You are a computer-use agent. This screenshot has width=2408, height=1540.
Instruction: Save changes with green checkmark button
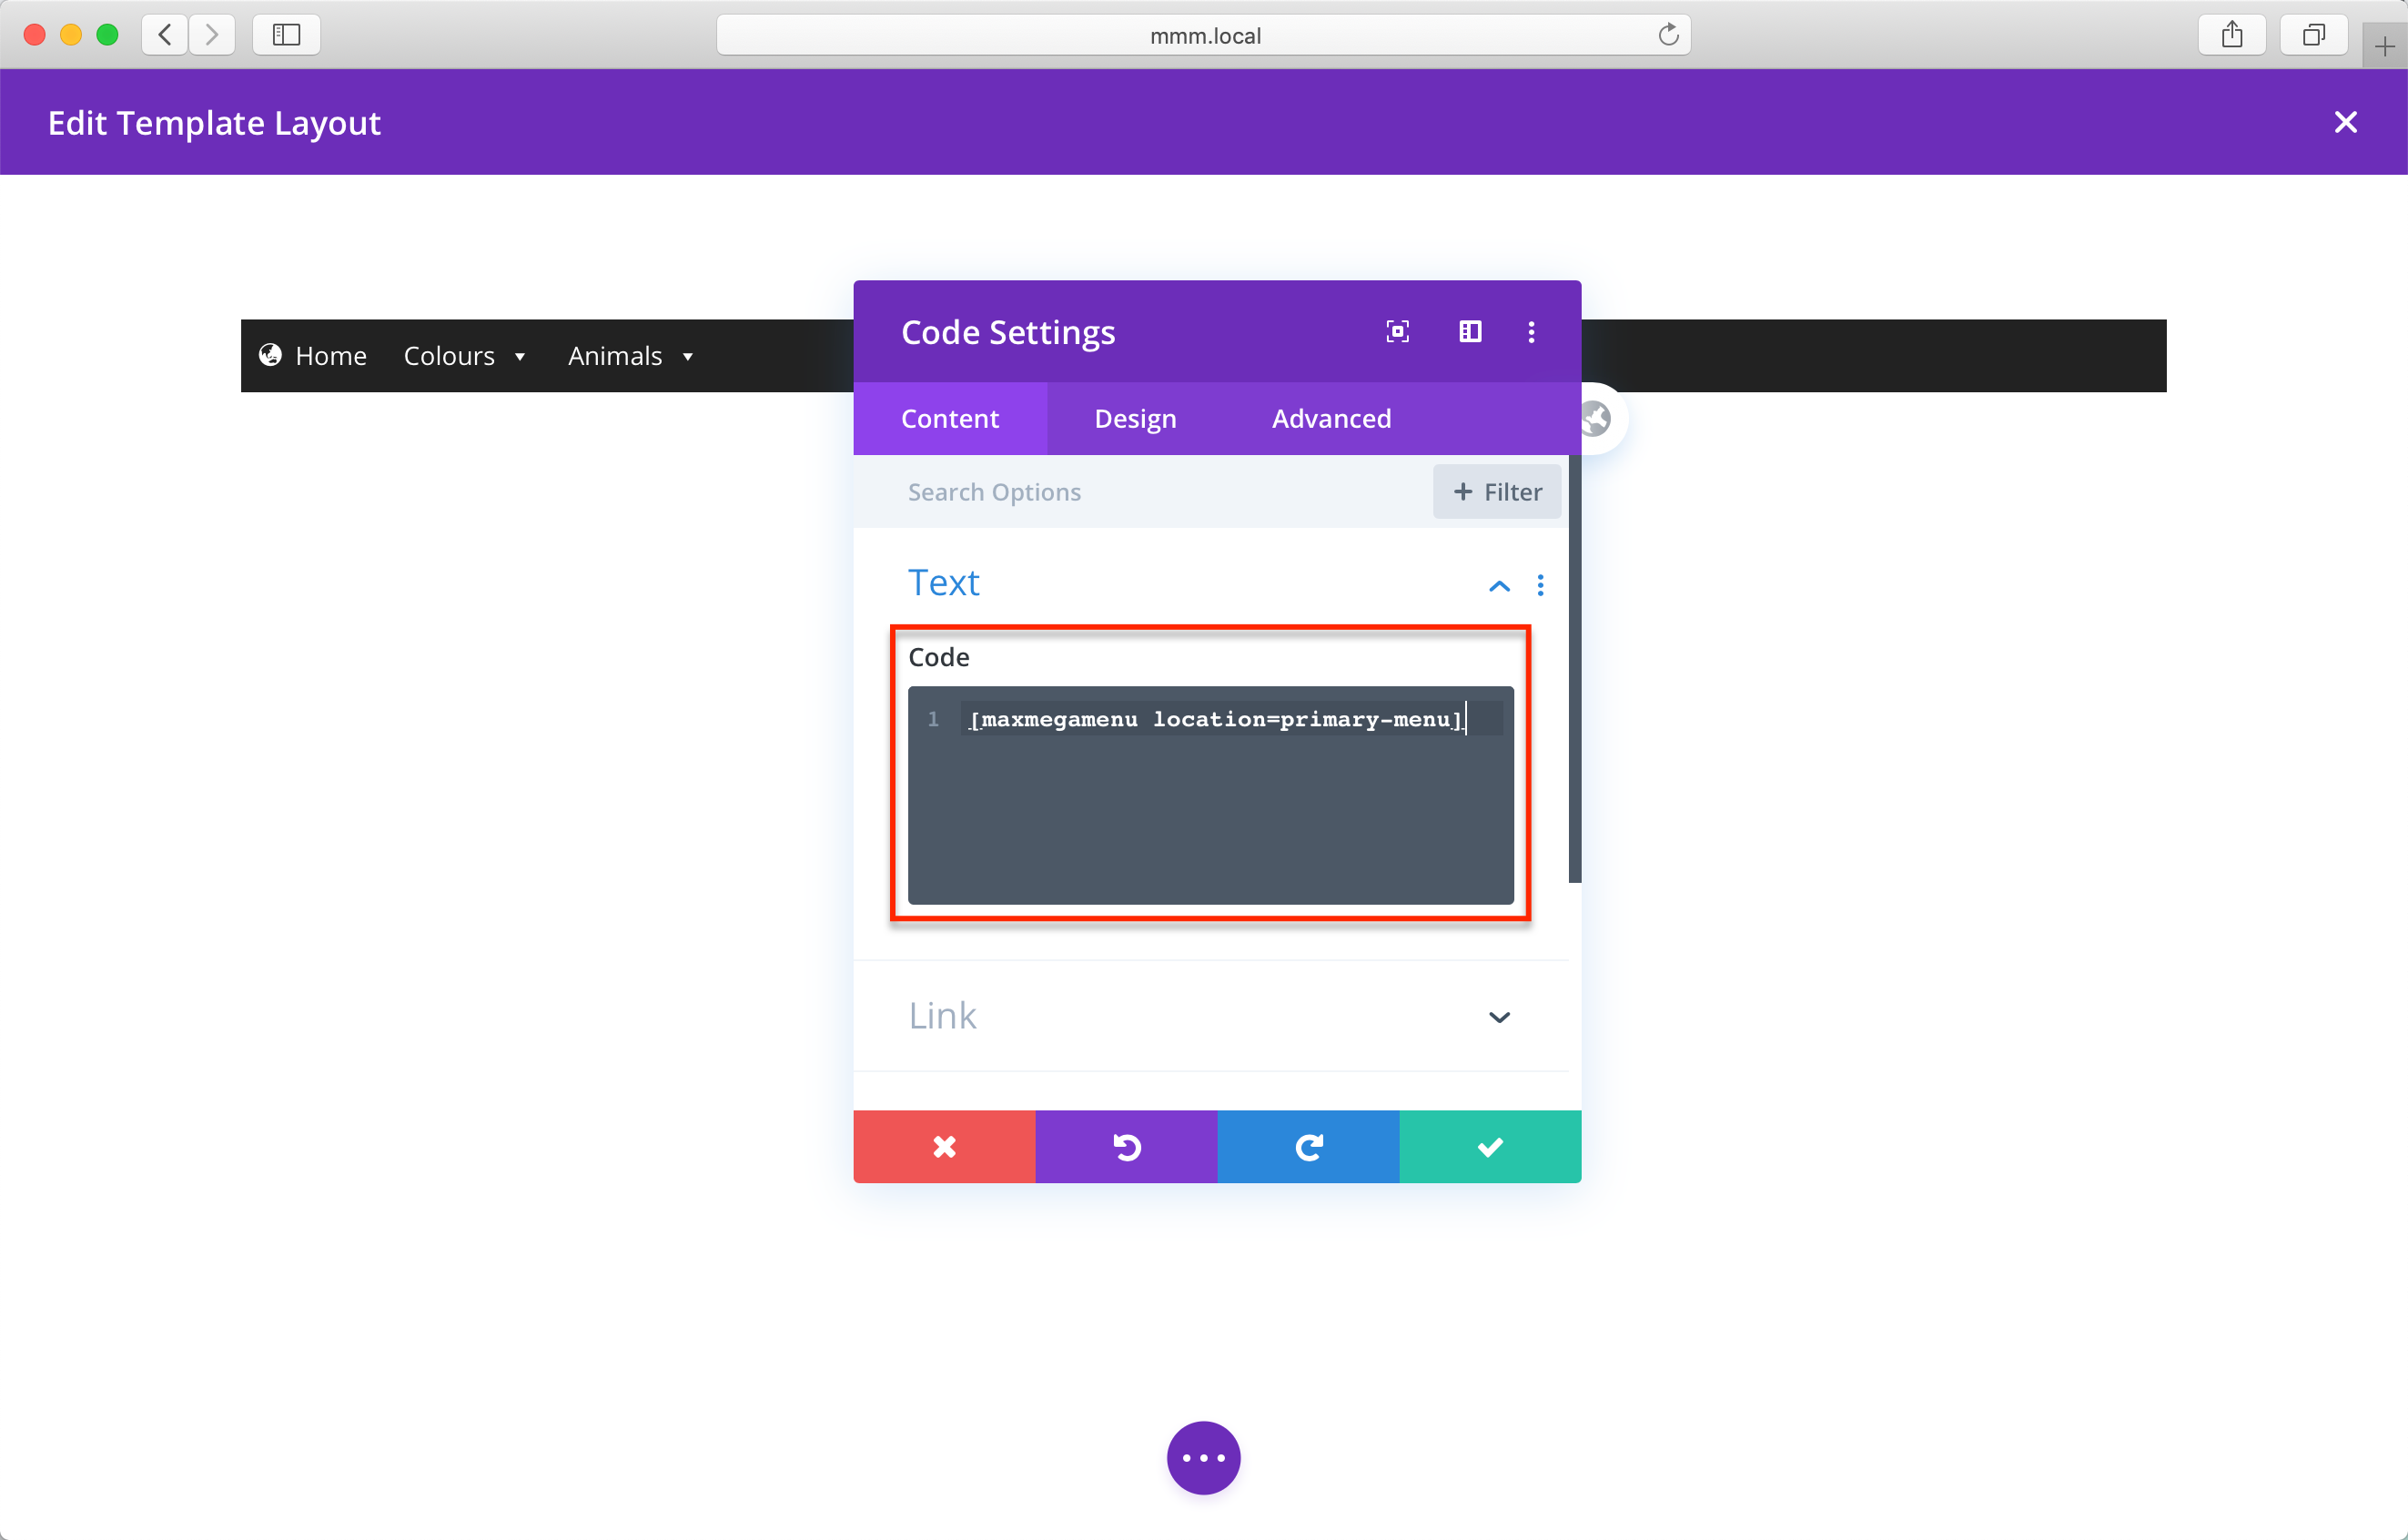1490,1146
